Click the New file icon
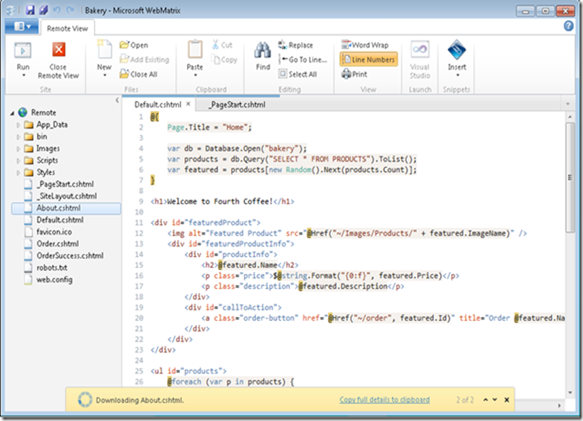The image size is (583, 421). point(104,49)
